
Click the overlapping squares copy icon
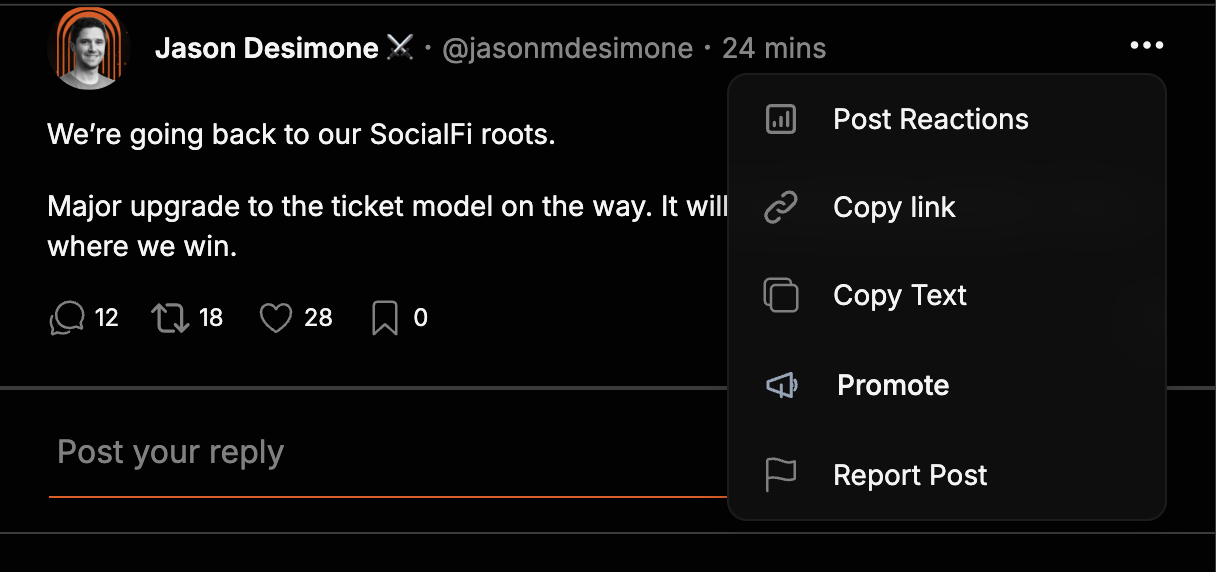click(780, 296)
